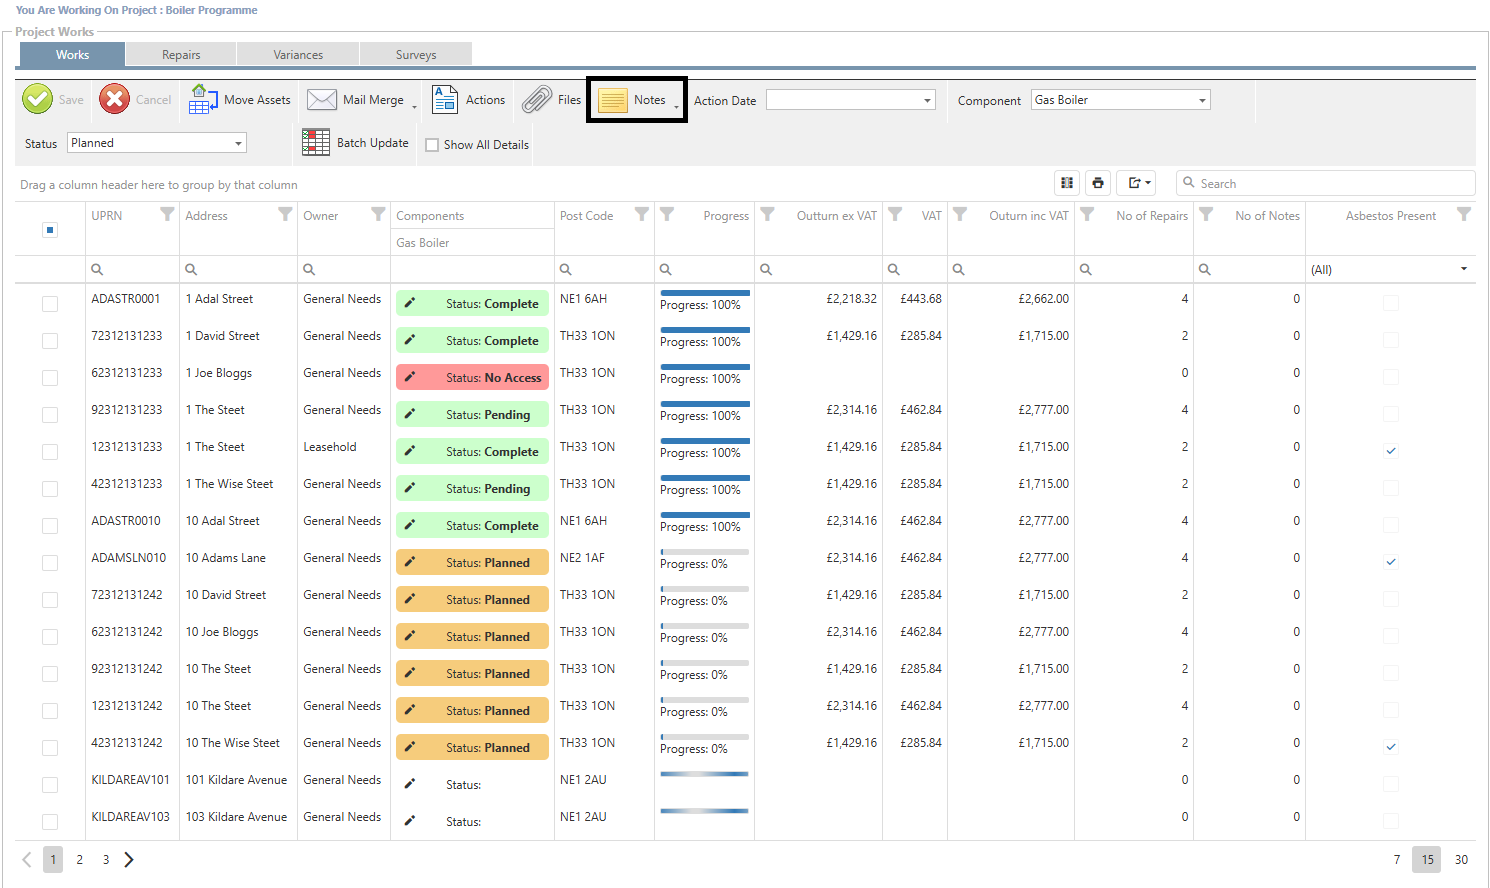Toggle the select-all checkbox in the header
Viewport: 1490px width, 888px height.
(50, 230)
